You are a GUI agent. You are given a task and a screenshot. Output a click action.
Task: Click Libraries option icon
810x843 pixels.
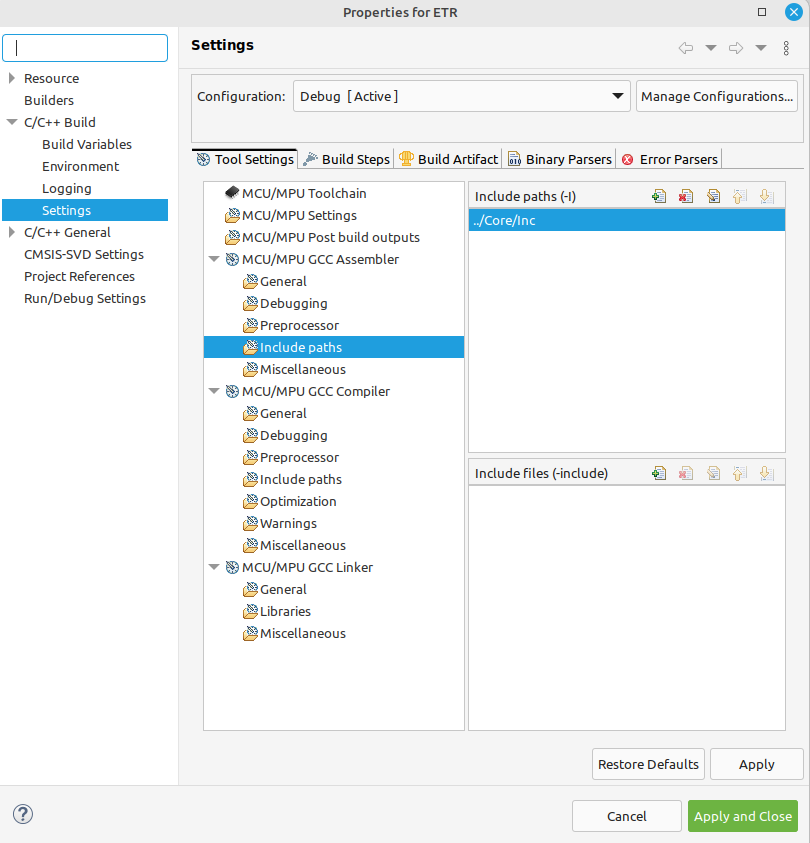250,611
